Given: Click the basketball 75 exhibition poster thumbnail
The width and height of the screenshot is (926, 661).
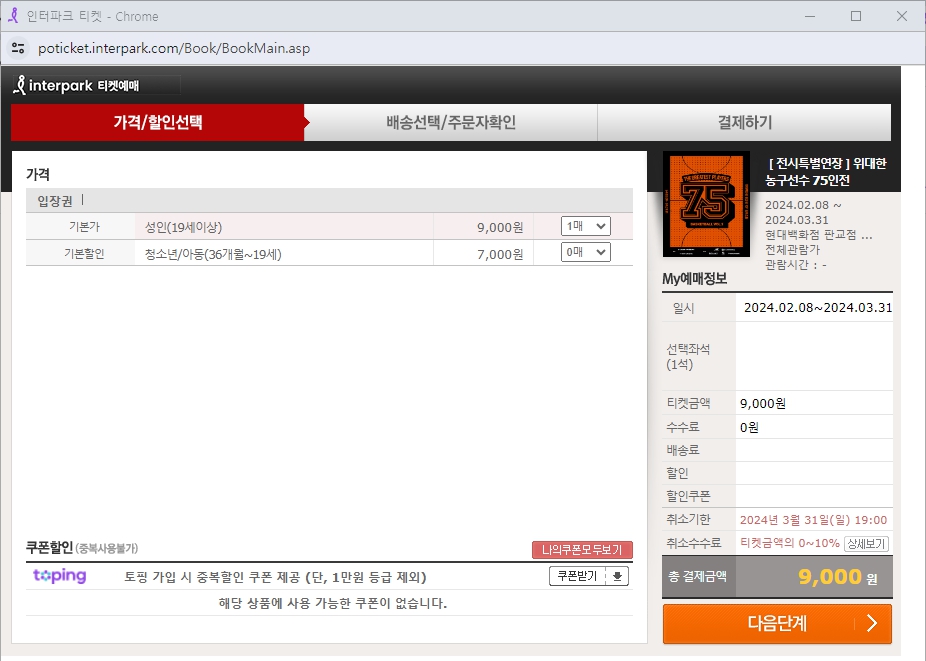Looking at the screenshot, I should pos(706,204).
